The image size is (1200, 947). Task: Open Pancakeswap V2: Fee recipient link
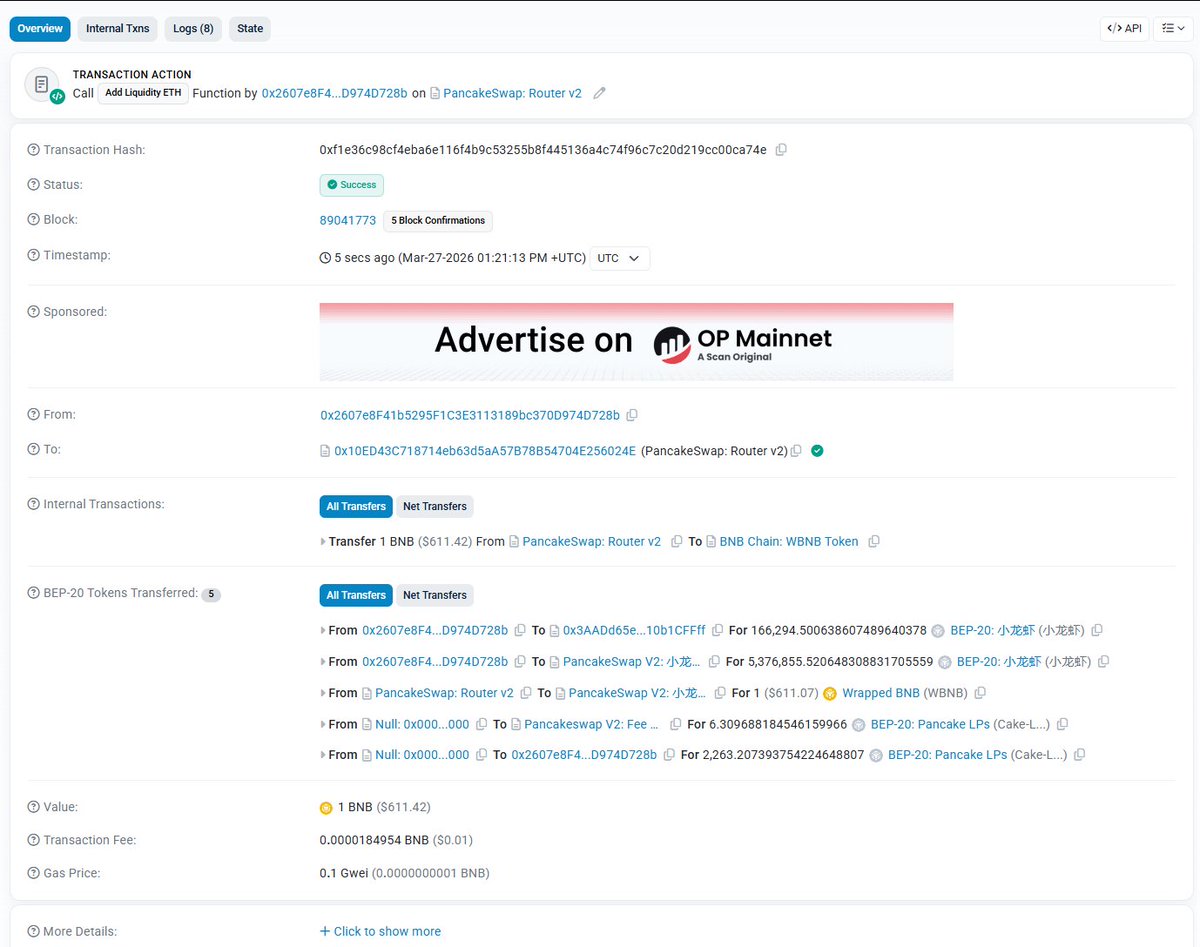pos(592,724)
